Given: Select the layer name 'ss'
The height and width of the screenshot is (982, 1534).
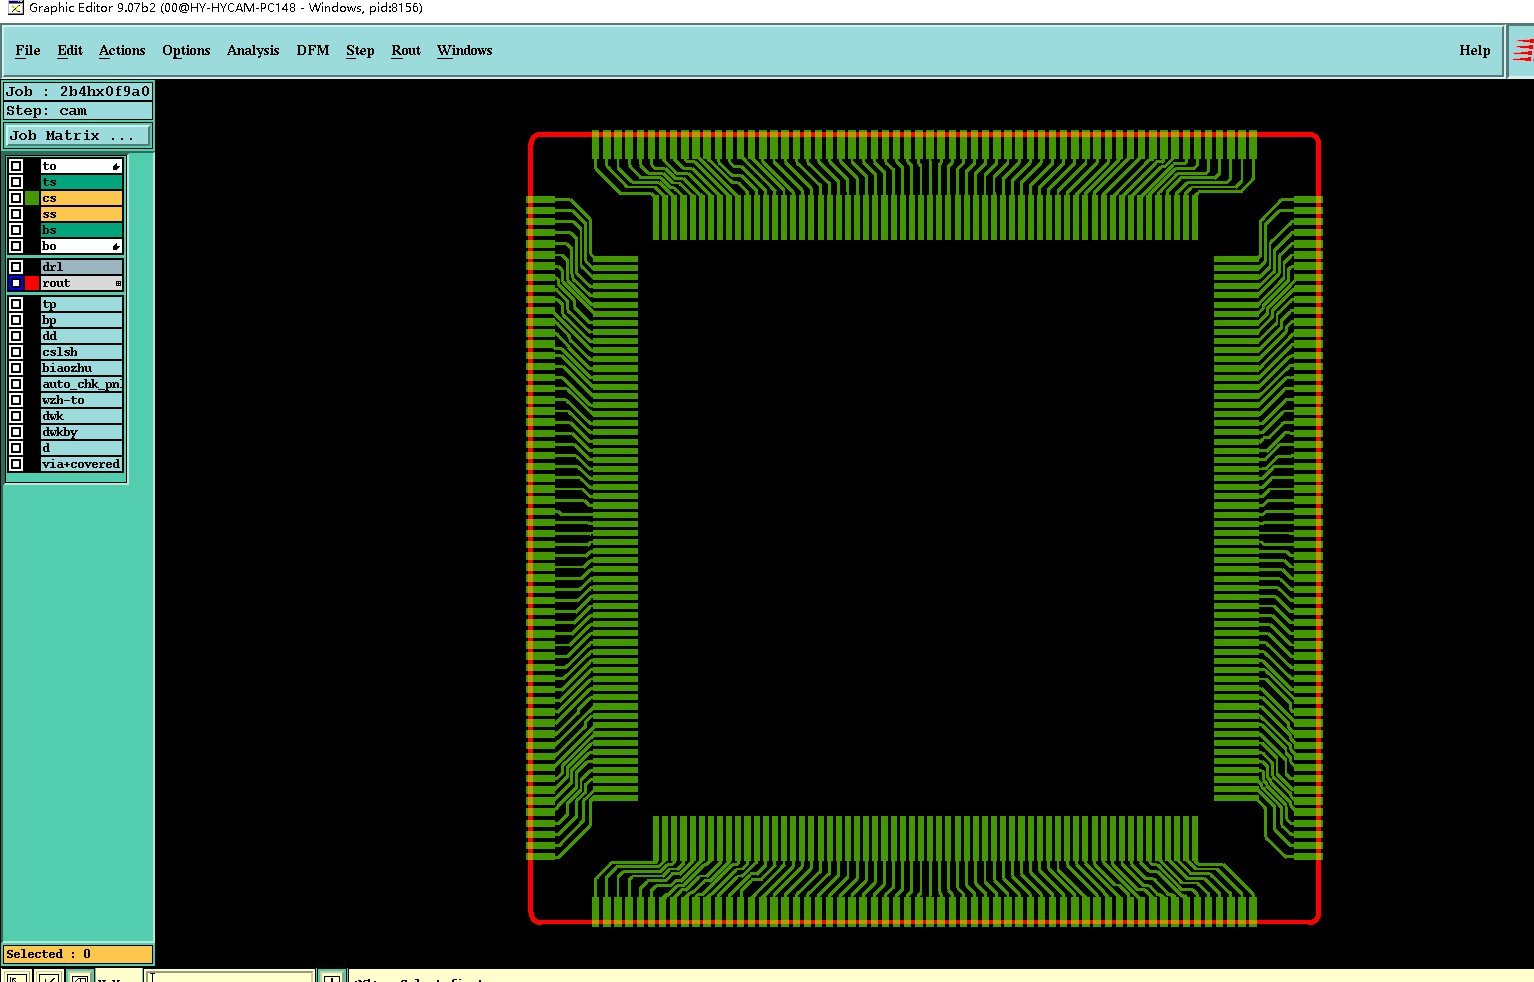Looking at the screenshot, I should tap(81, 214).
